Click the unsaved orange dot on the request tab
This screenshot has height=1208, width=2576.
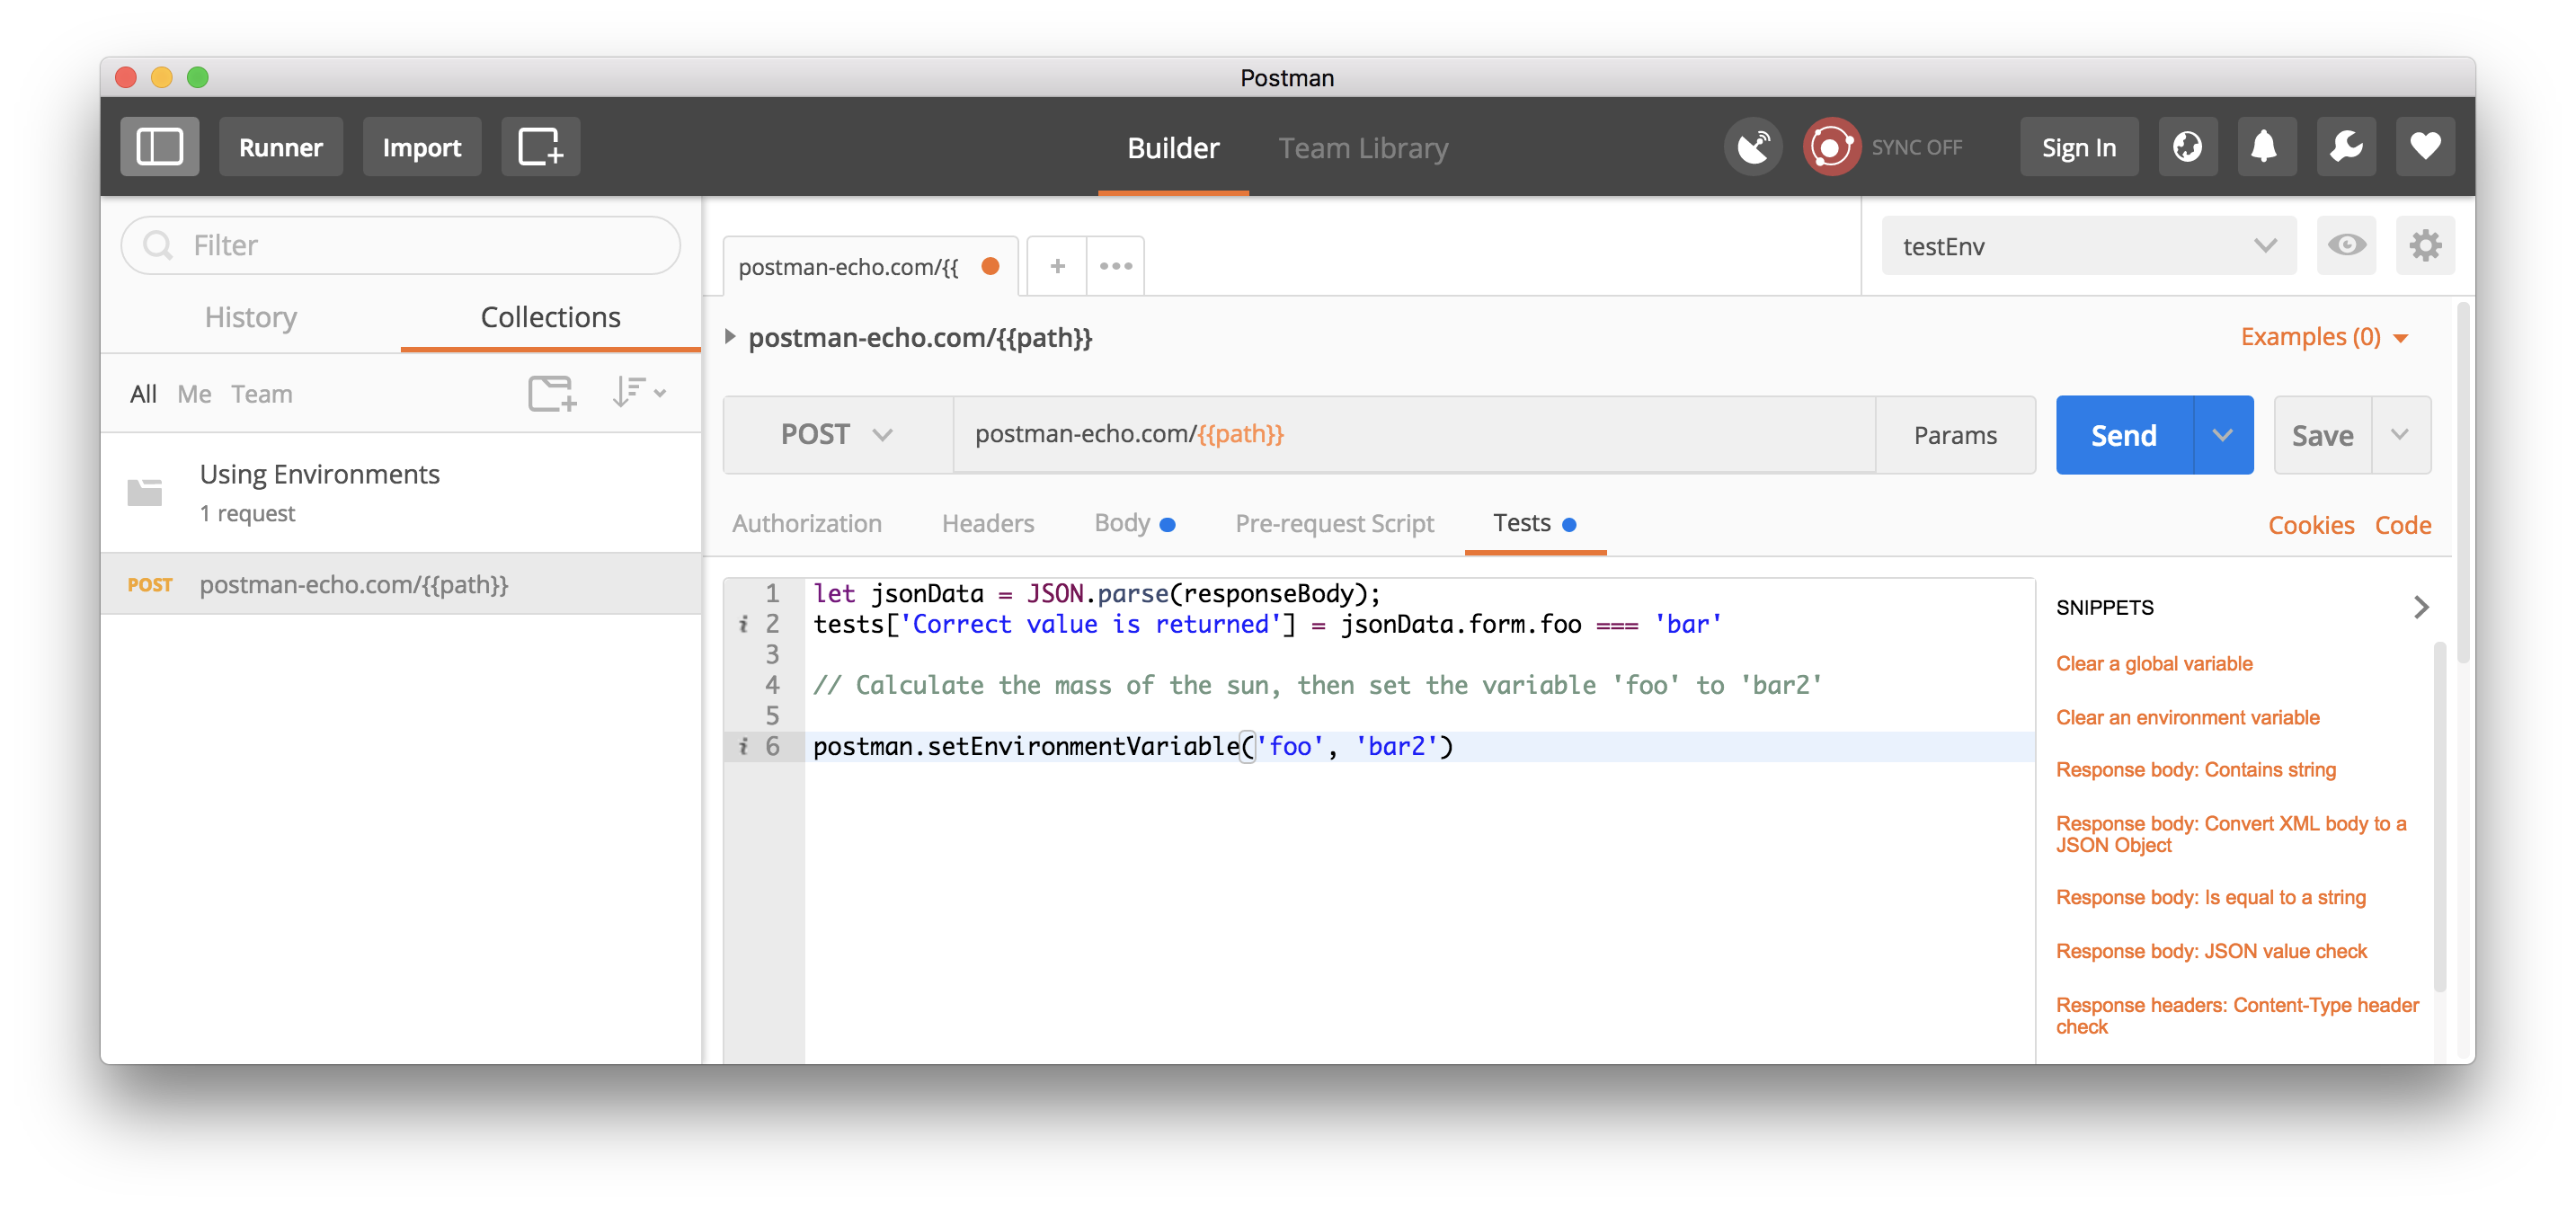[x=990, y=266]
